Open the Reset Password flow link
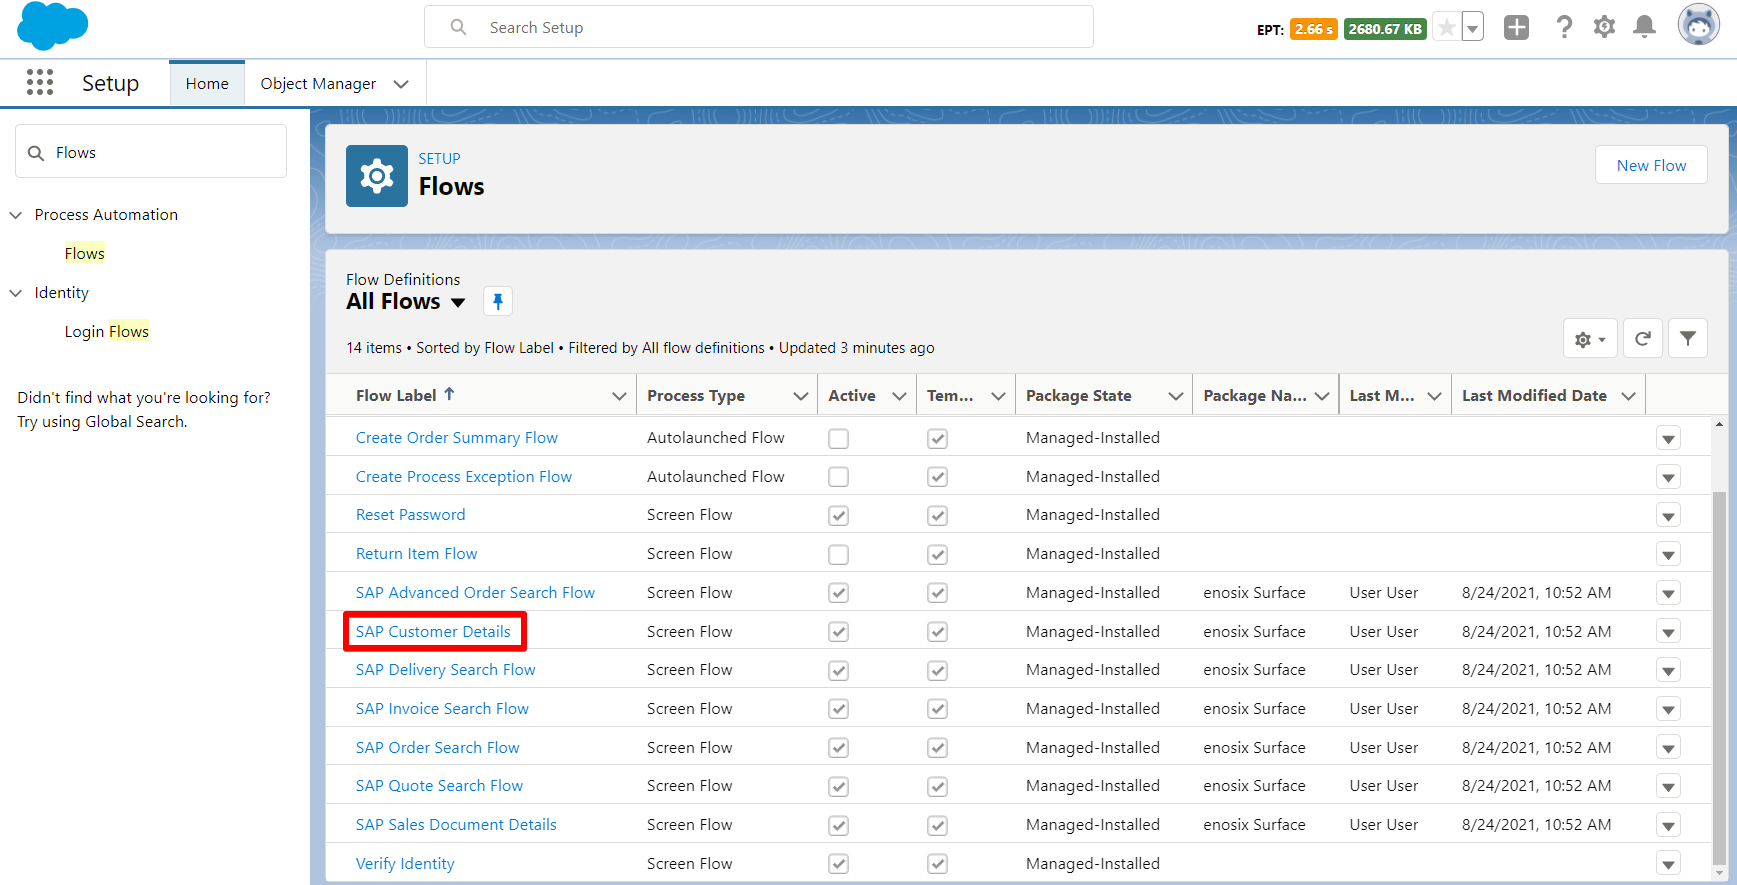Screen dimensions: 1737x885 tap(410, 515)
